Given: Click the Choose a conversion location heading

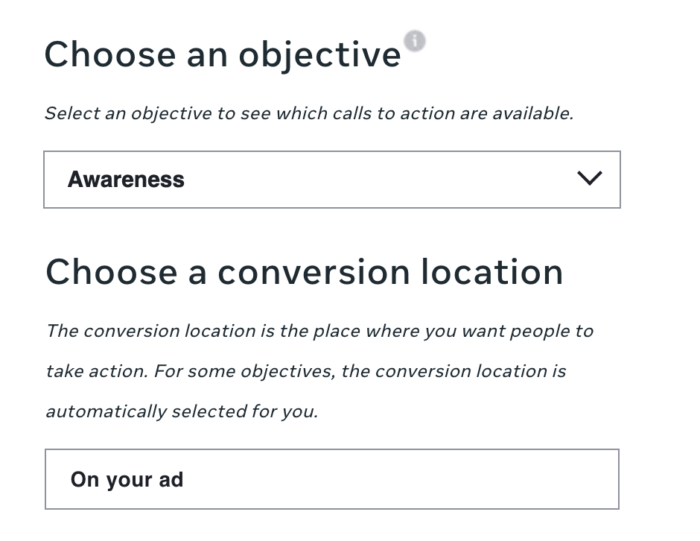Looking at the screenshot, I should [304, 272].
